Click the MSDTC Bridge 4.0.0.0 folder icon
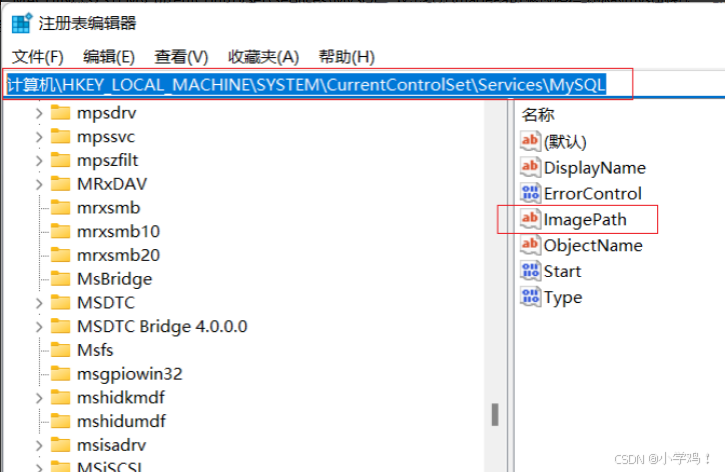The width and height of the screenshot is (725, 472). pyautogui.click(x=60, y=326)
